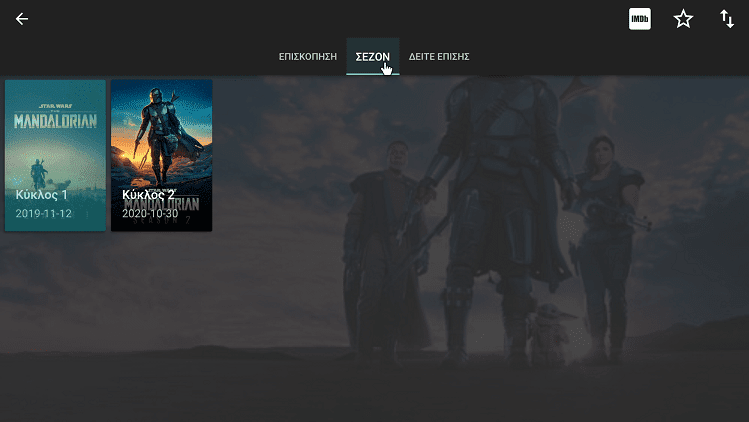Image resolution: width=749 pixels, height=422 pixels.
Task: Open the ΔΕΙΤΕ ΕΠΙΣΗΣ tab
Action: click(439, 56)
